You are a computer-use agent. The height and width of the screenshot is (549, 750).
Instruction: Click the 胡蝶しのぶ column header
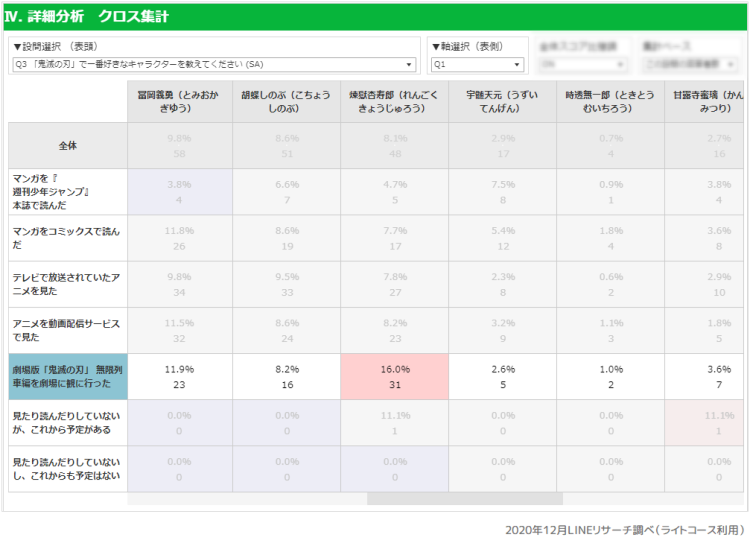[285, 100]
